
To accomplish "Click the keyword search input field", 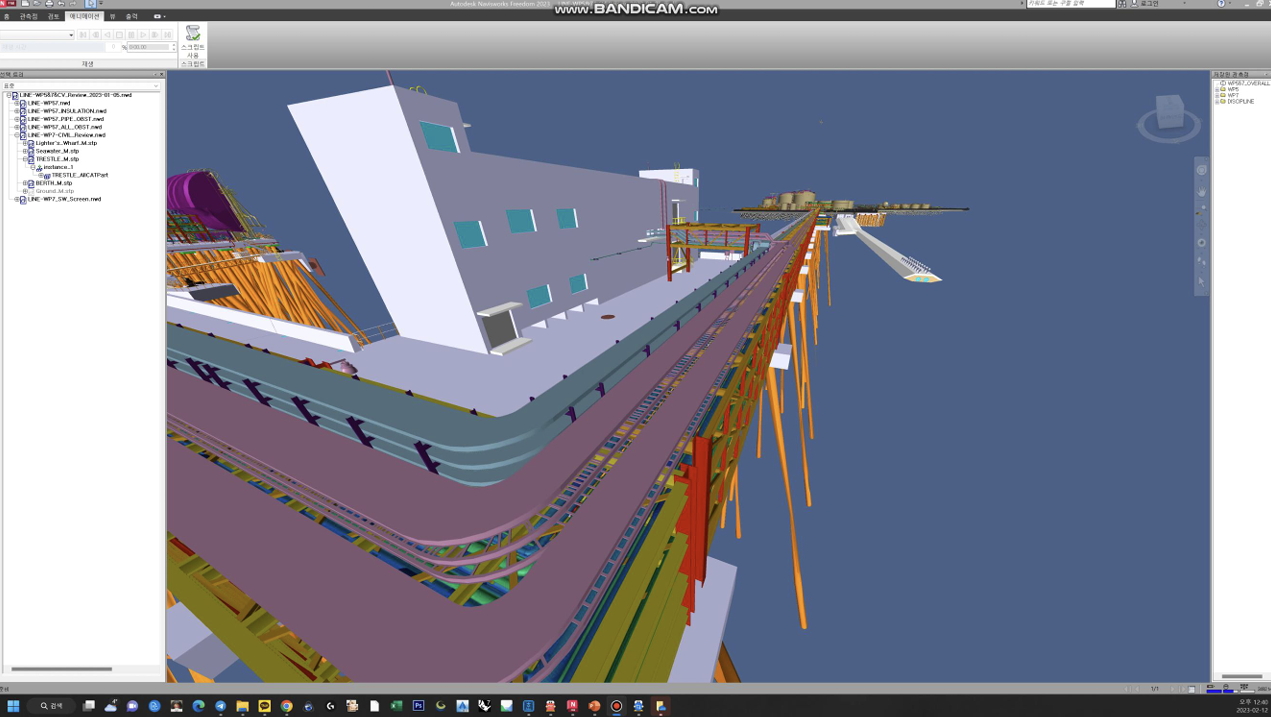I will pos(1069,4).
